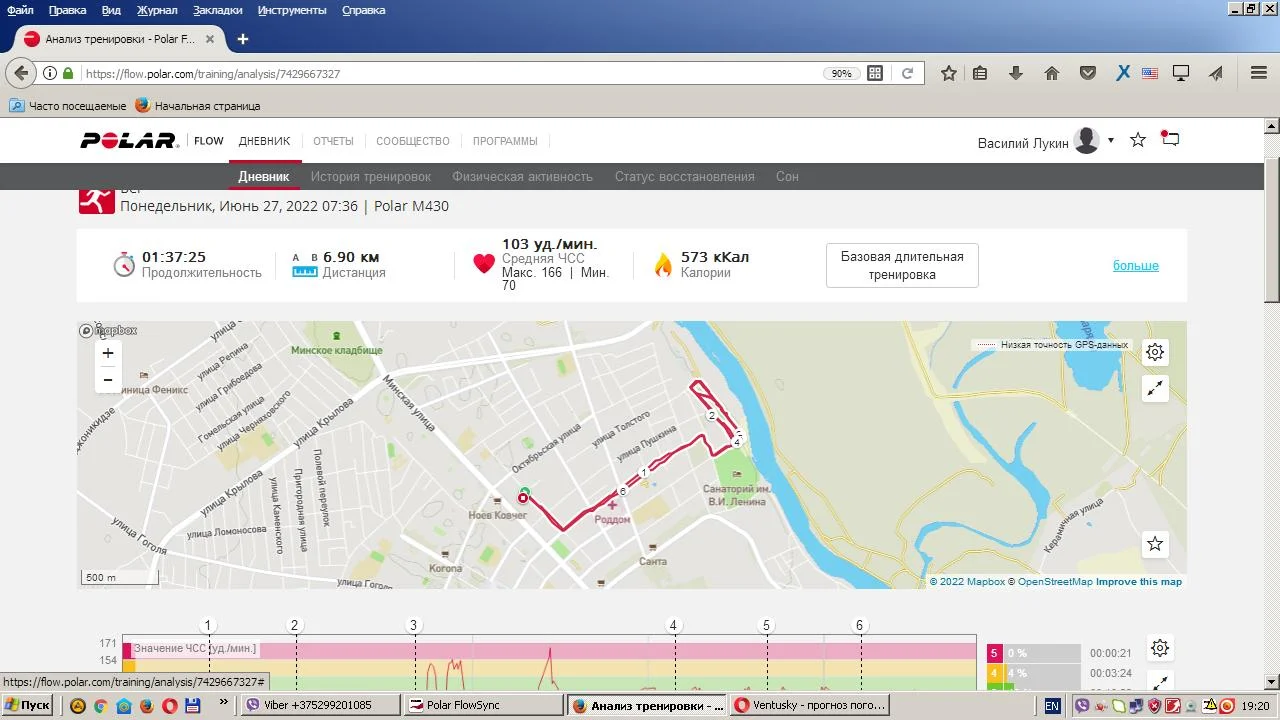Click the Polar logo

[x=129, y=141]
